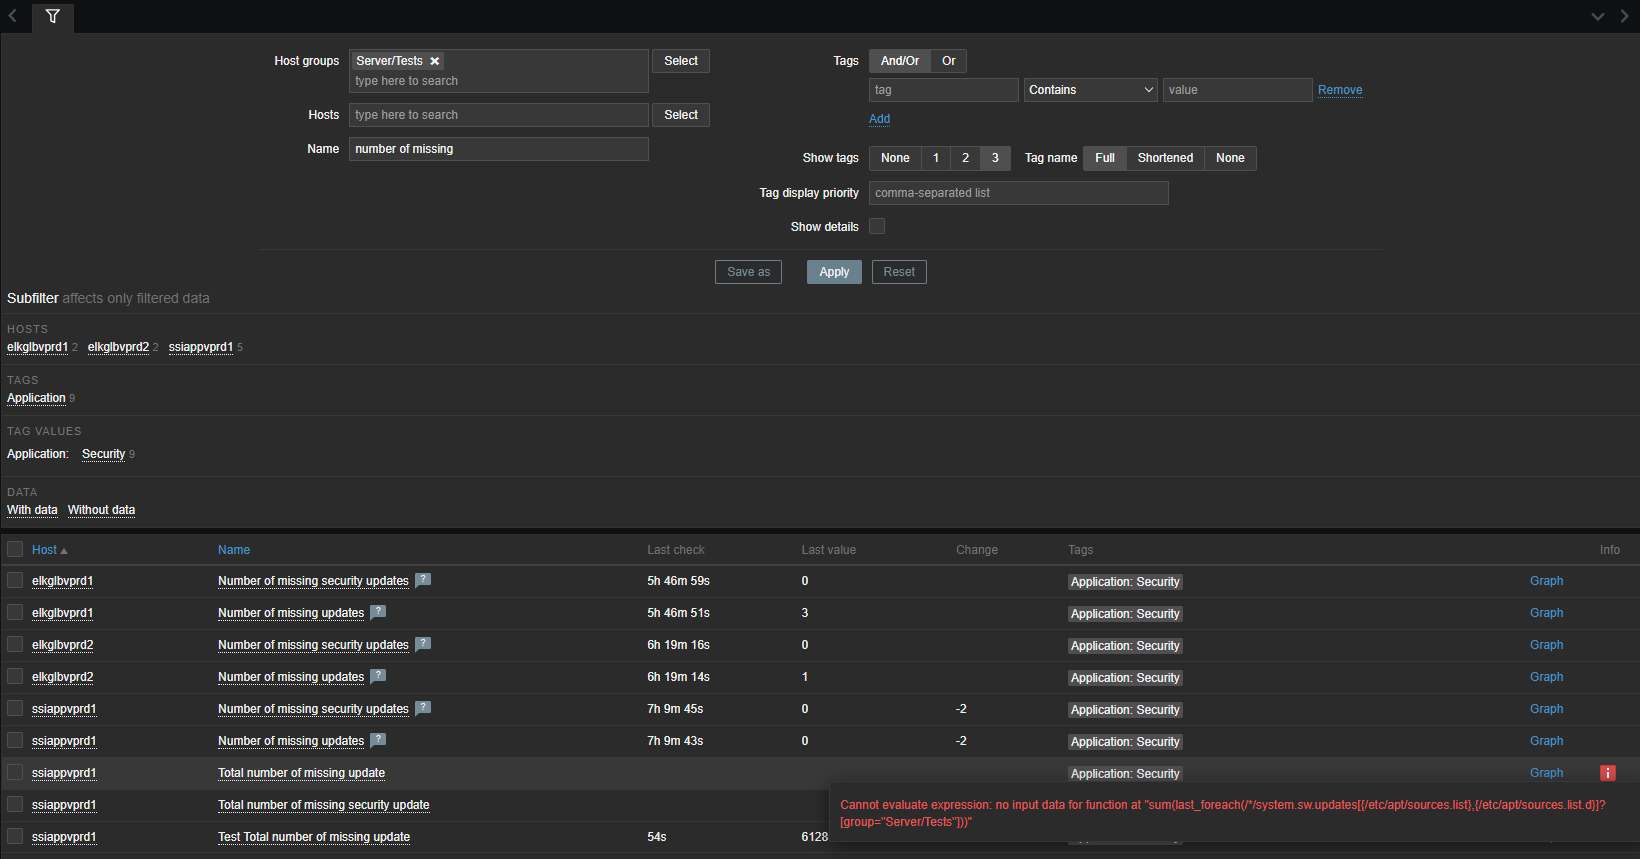
Task: Switch tag logic to Or
Action: [x=948, y=61]
